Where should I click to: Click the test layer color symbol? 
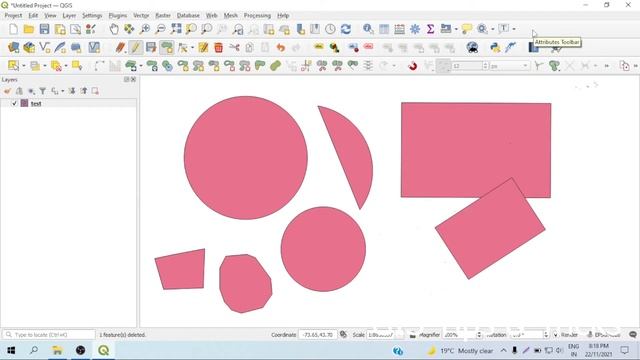point(24,103)
